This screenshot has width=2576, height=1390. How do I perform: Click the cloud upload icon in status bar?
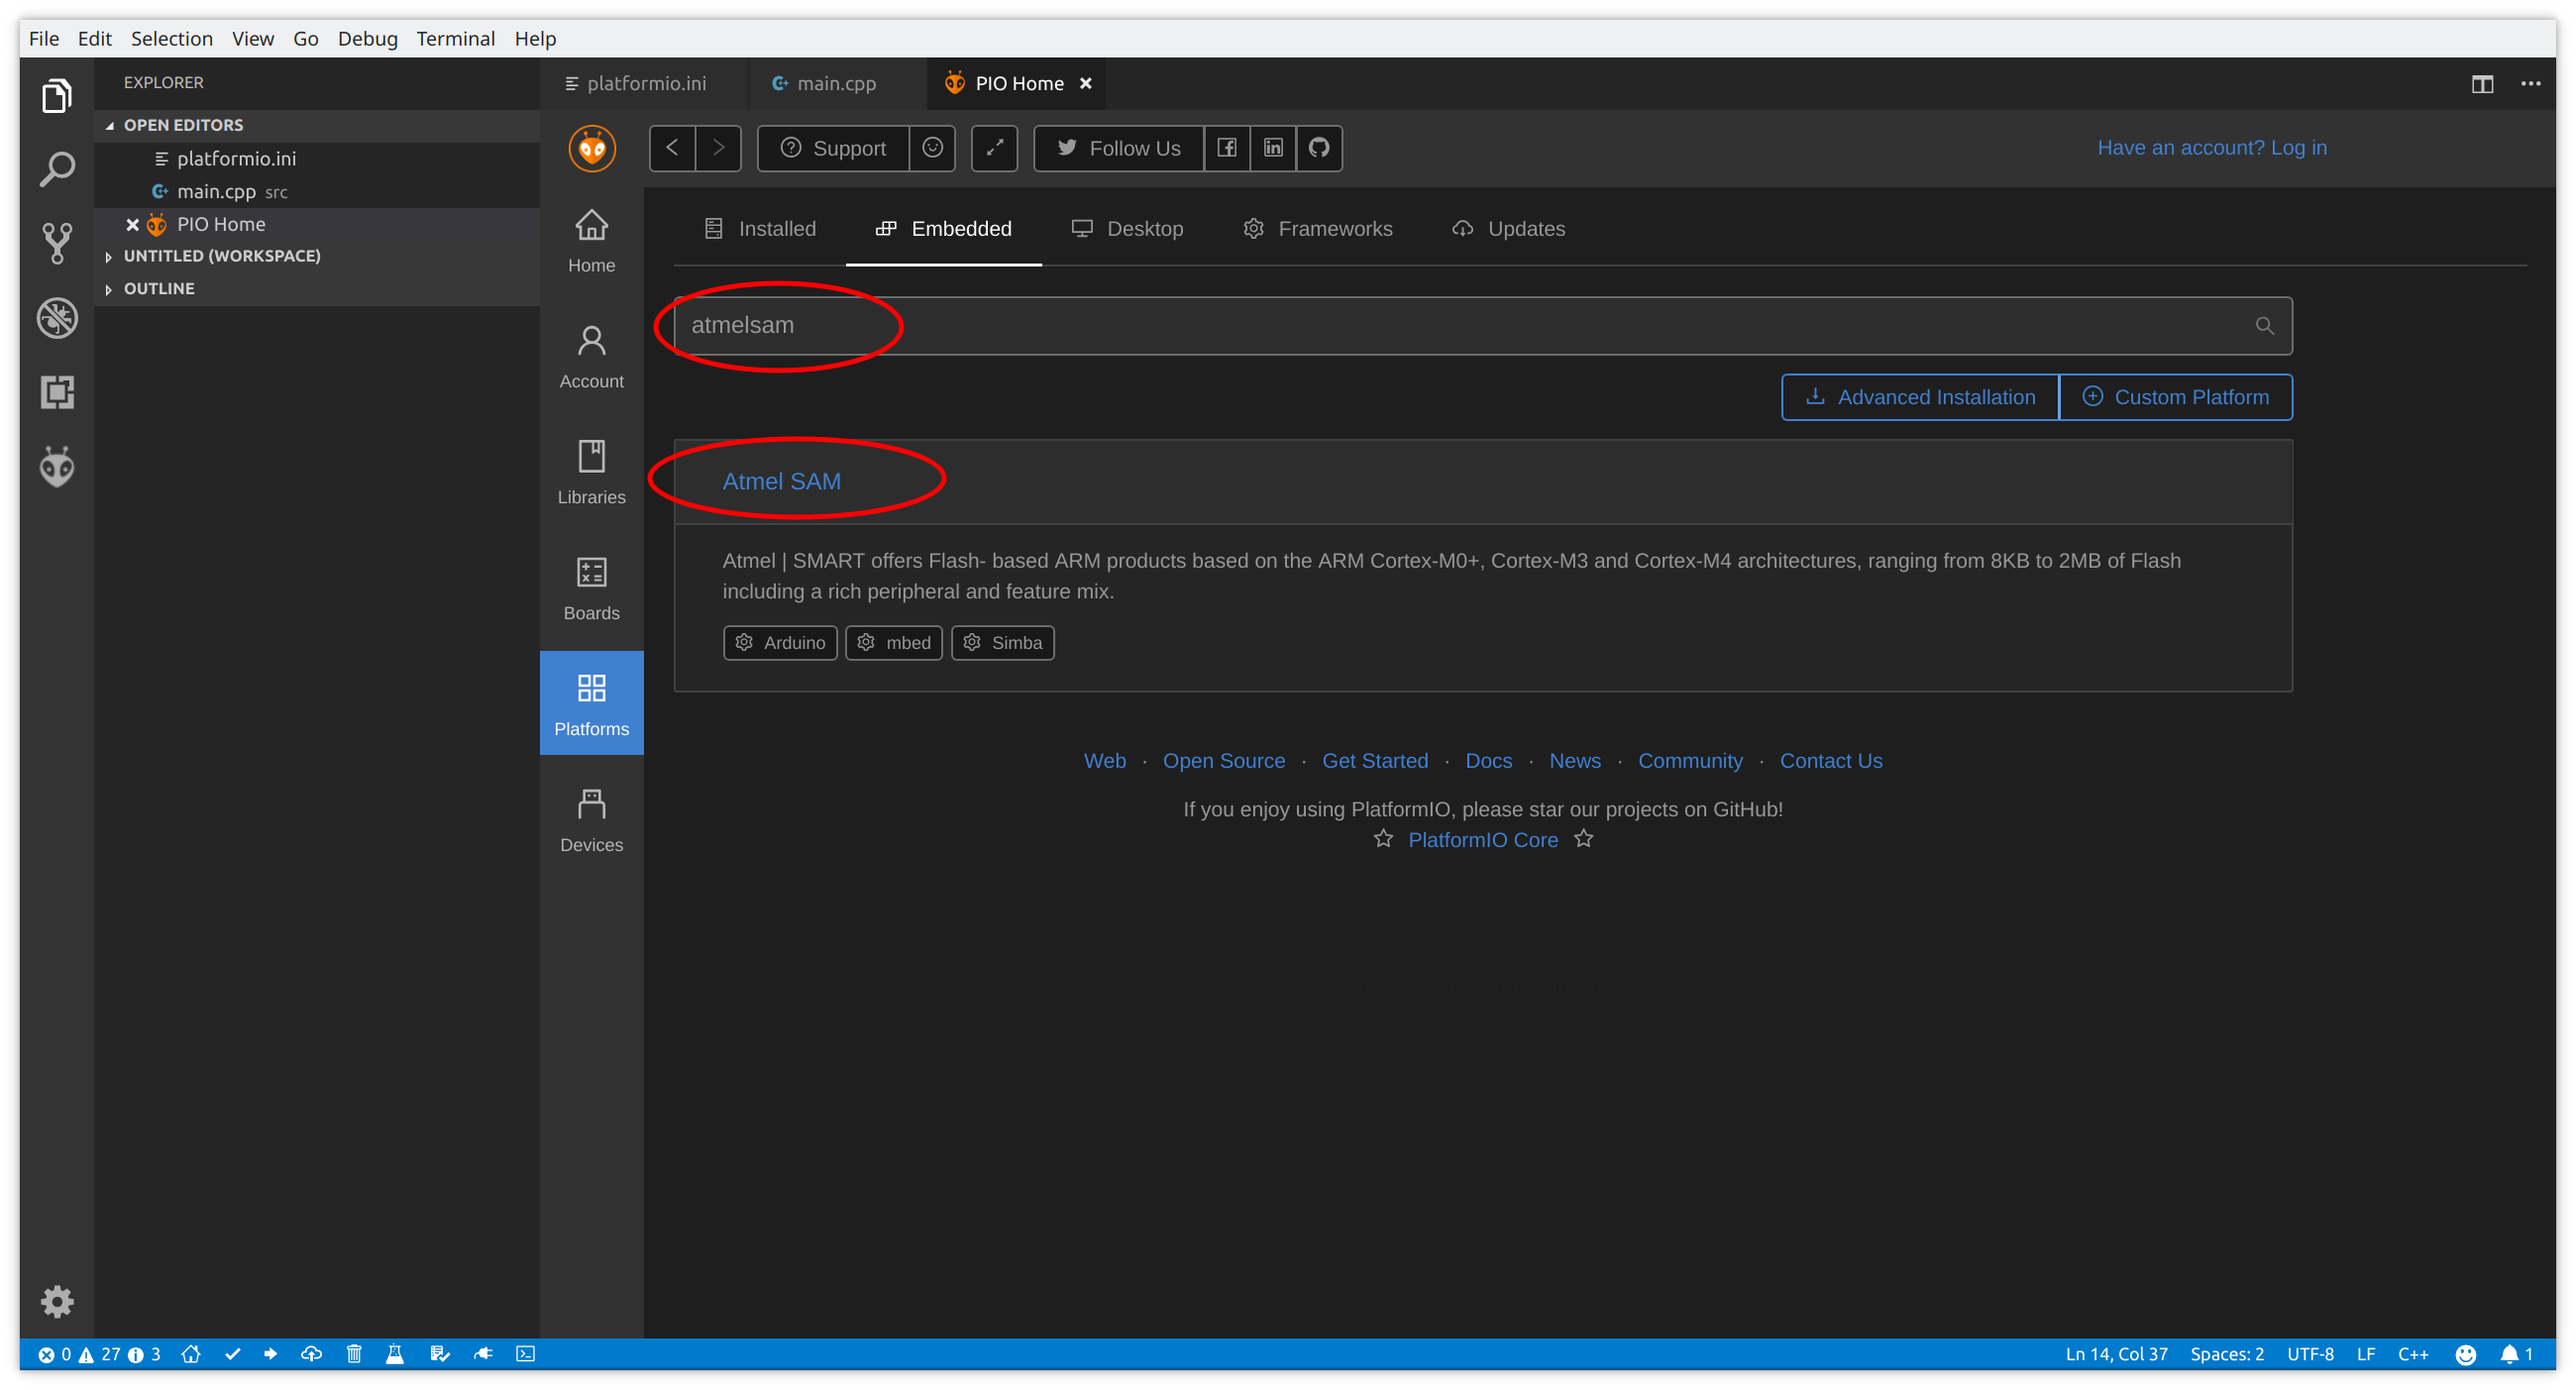(x=311, y=1353)
